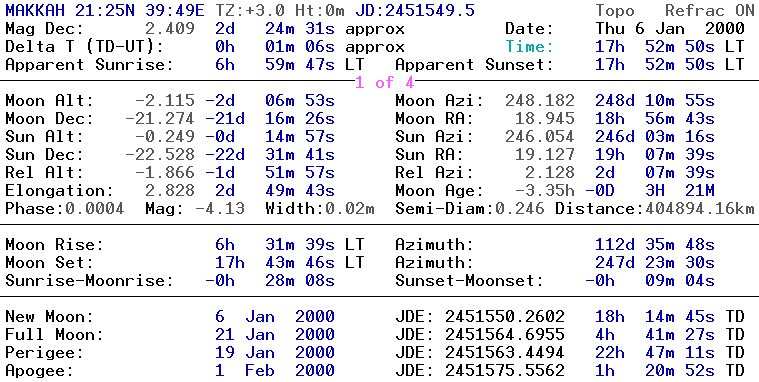This screenshot has height=382, width=759.
Task: Select the moonset azimuth 247d 23m 30s
Action: (x=654, y=262)
